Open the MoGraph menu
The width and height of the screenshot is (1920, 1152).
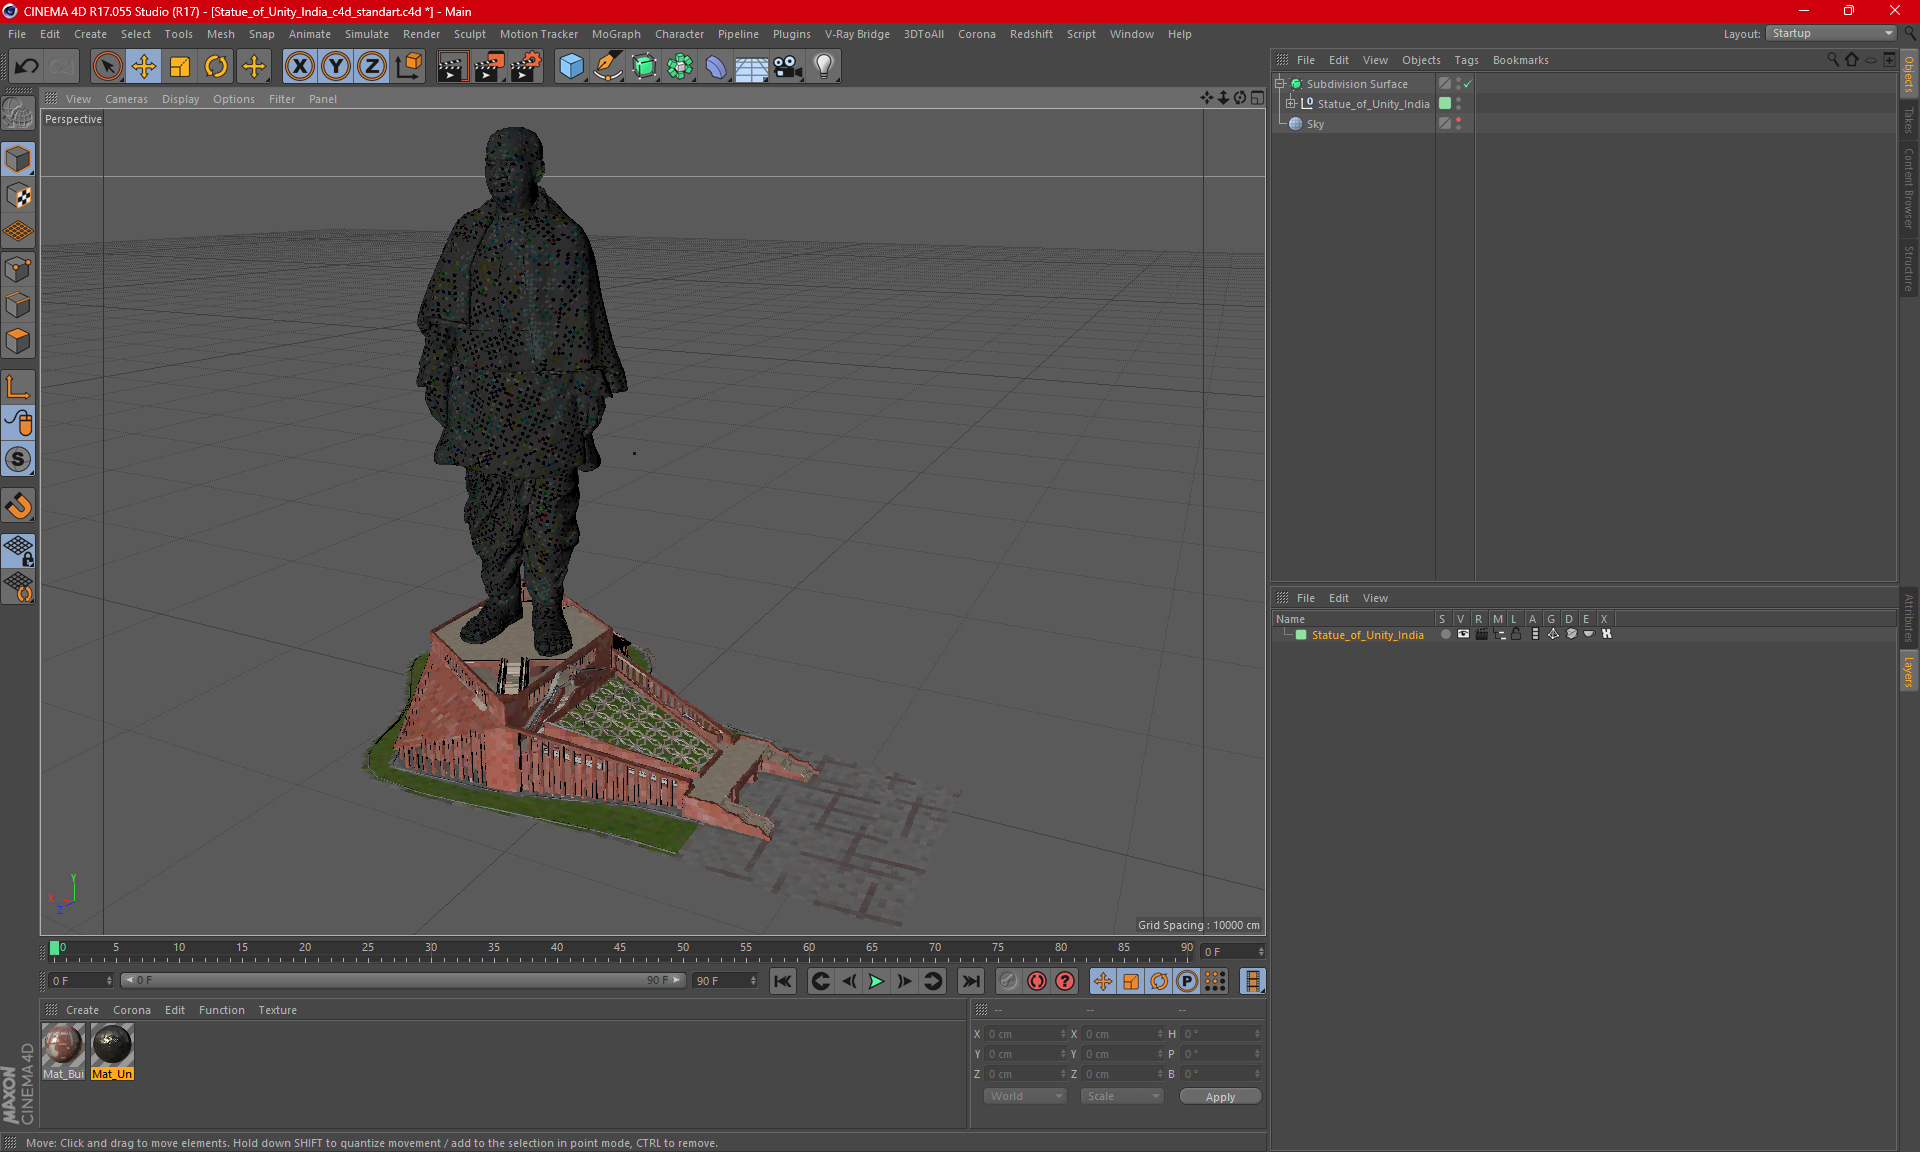click(x=616, y=34)
